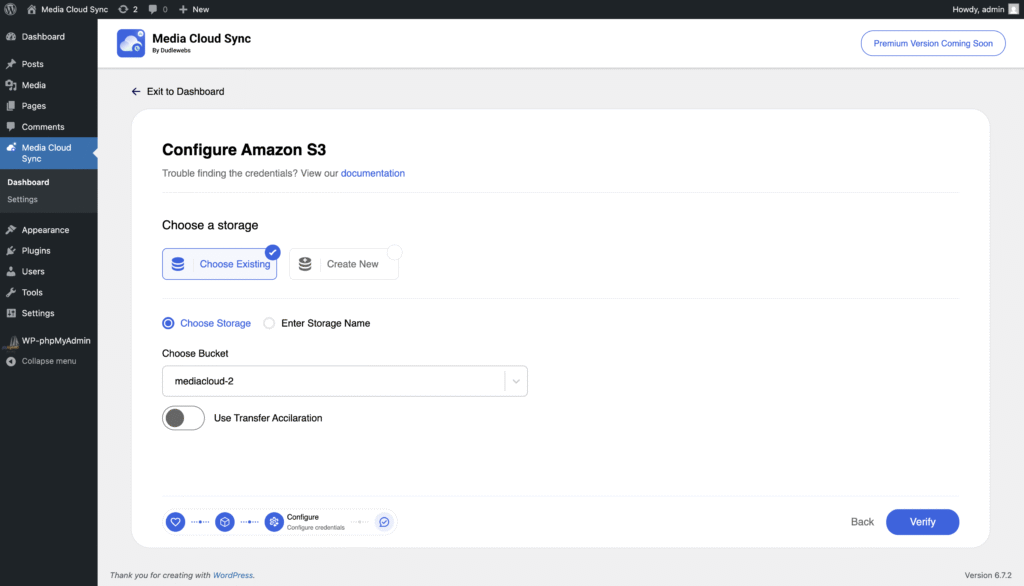The height and width of the screenshot is (586, 1024).
Task: Open the documentation link
Action: (373, 173)
